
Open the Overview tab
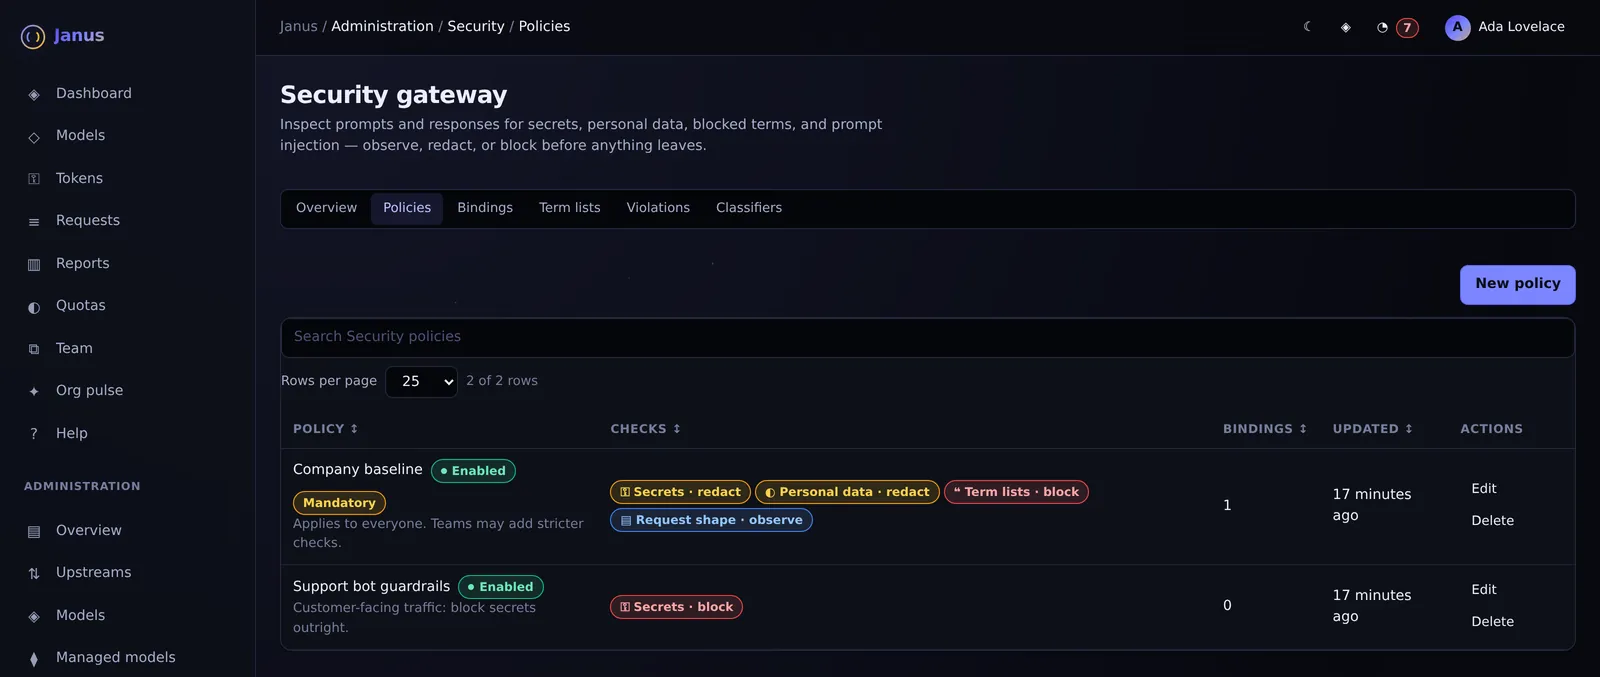(326, 208)
